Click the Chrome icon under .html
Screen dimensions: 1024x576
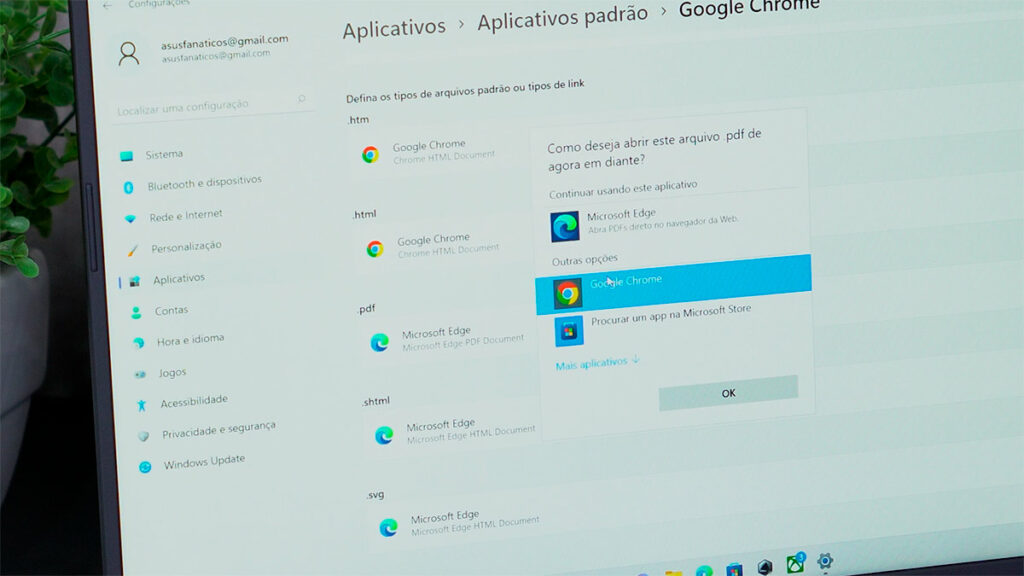[375, 249]
